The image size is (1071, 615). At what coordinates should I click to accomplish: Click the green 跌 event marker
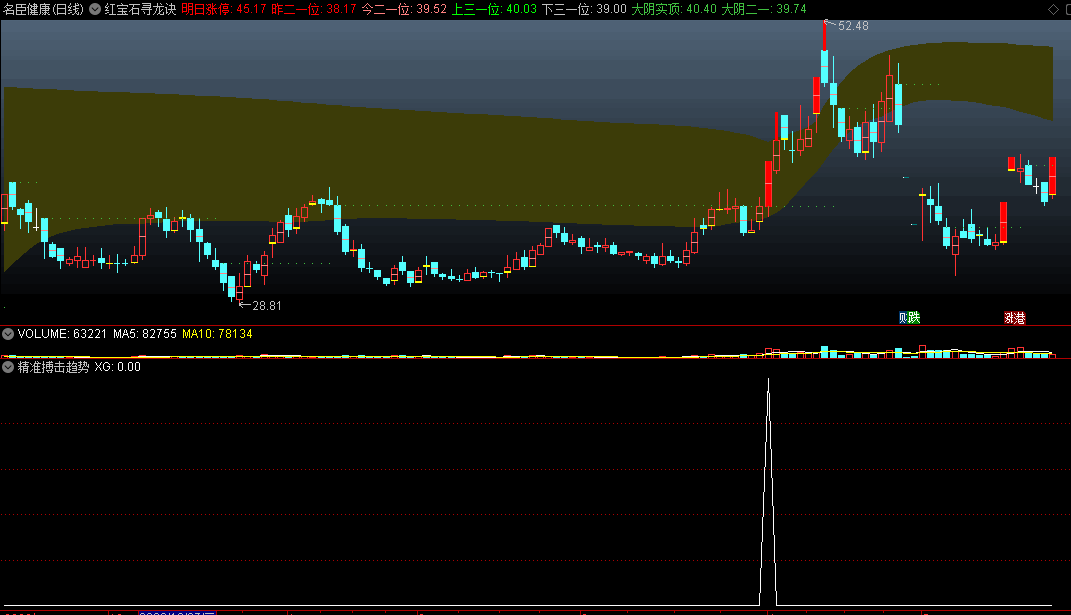[x=914, y=317]
